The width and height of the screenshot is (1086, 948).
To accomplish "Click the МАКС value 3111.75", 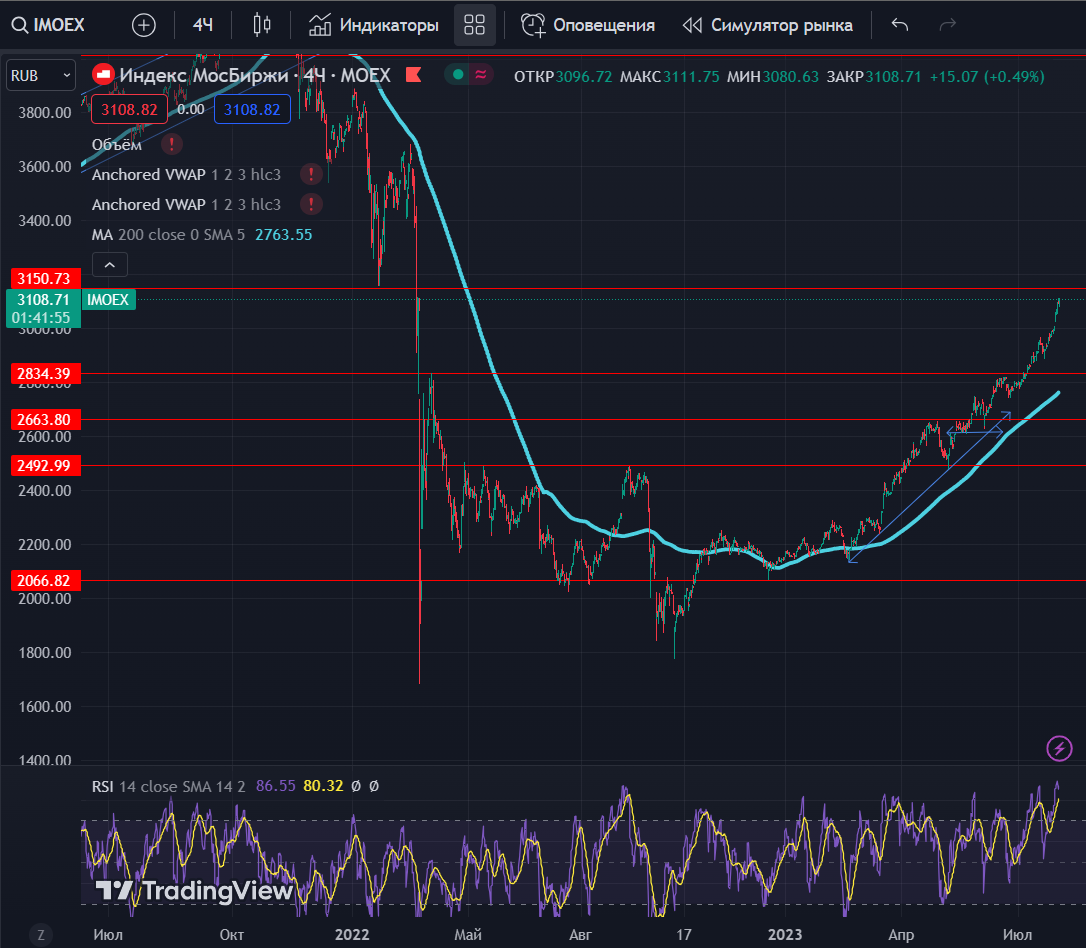I will point(691,76).
